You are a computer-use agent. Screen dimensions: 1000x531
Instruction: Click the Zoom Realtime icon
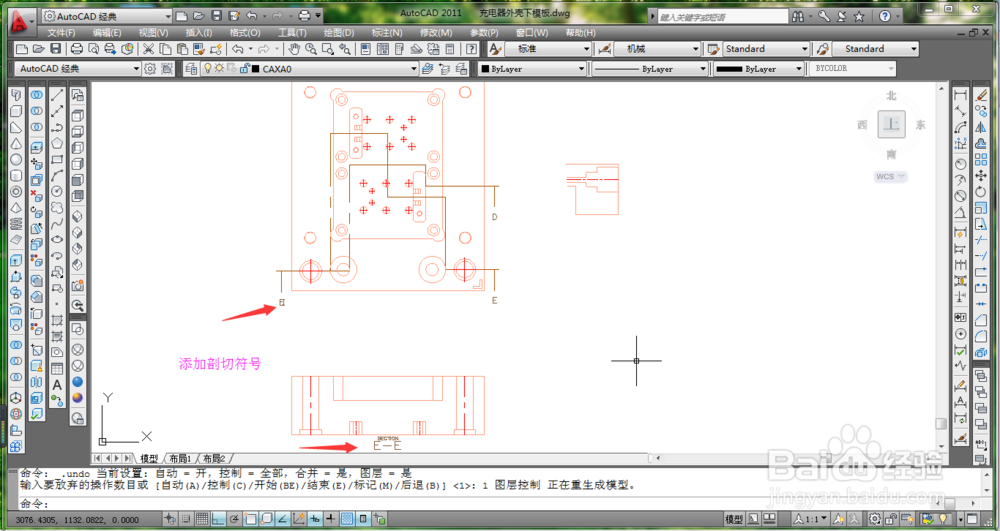coord(311,49)
